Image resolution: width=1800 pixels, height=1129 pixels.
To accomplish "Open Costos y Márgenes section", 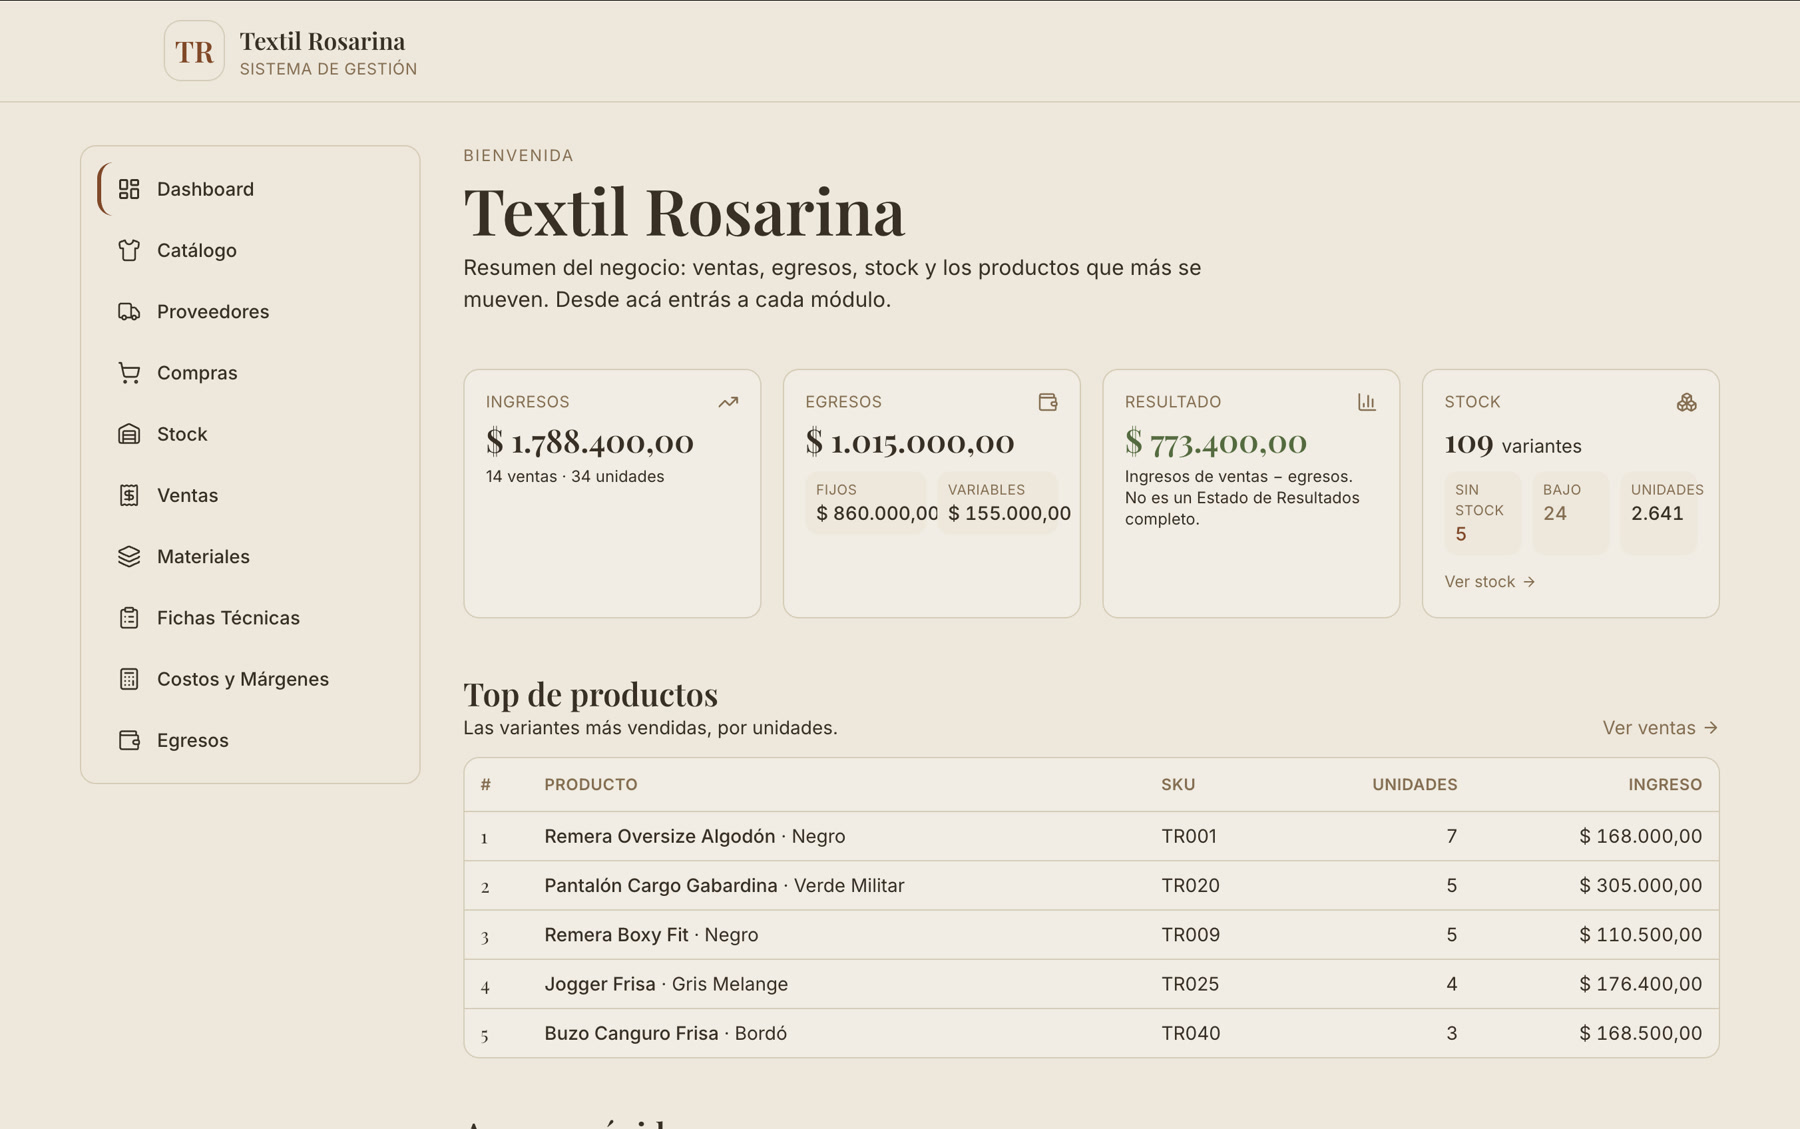I will (x=250, y=679).
